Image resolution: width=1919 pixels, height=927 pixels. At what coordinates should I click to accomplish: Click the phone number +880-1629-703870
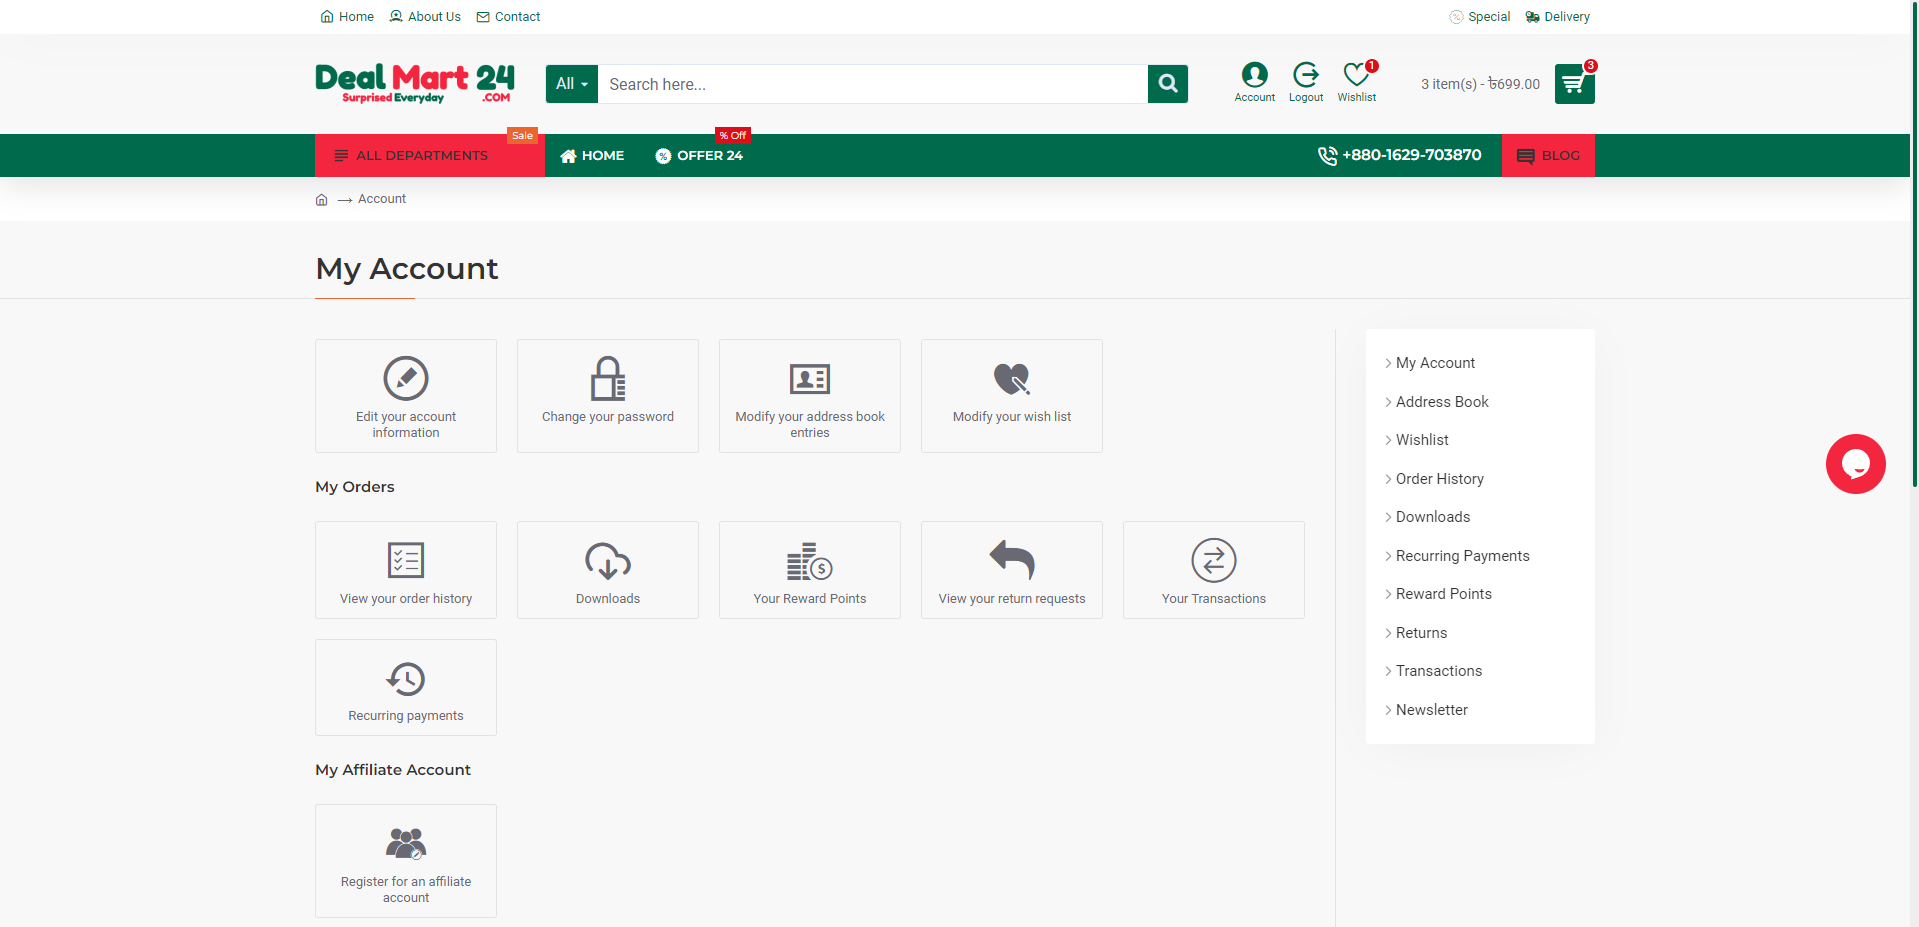click(x=1400, y=155)
